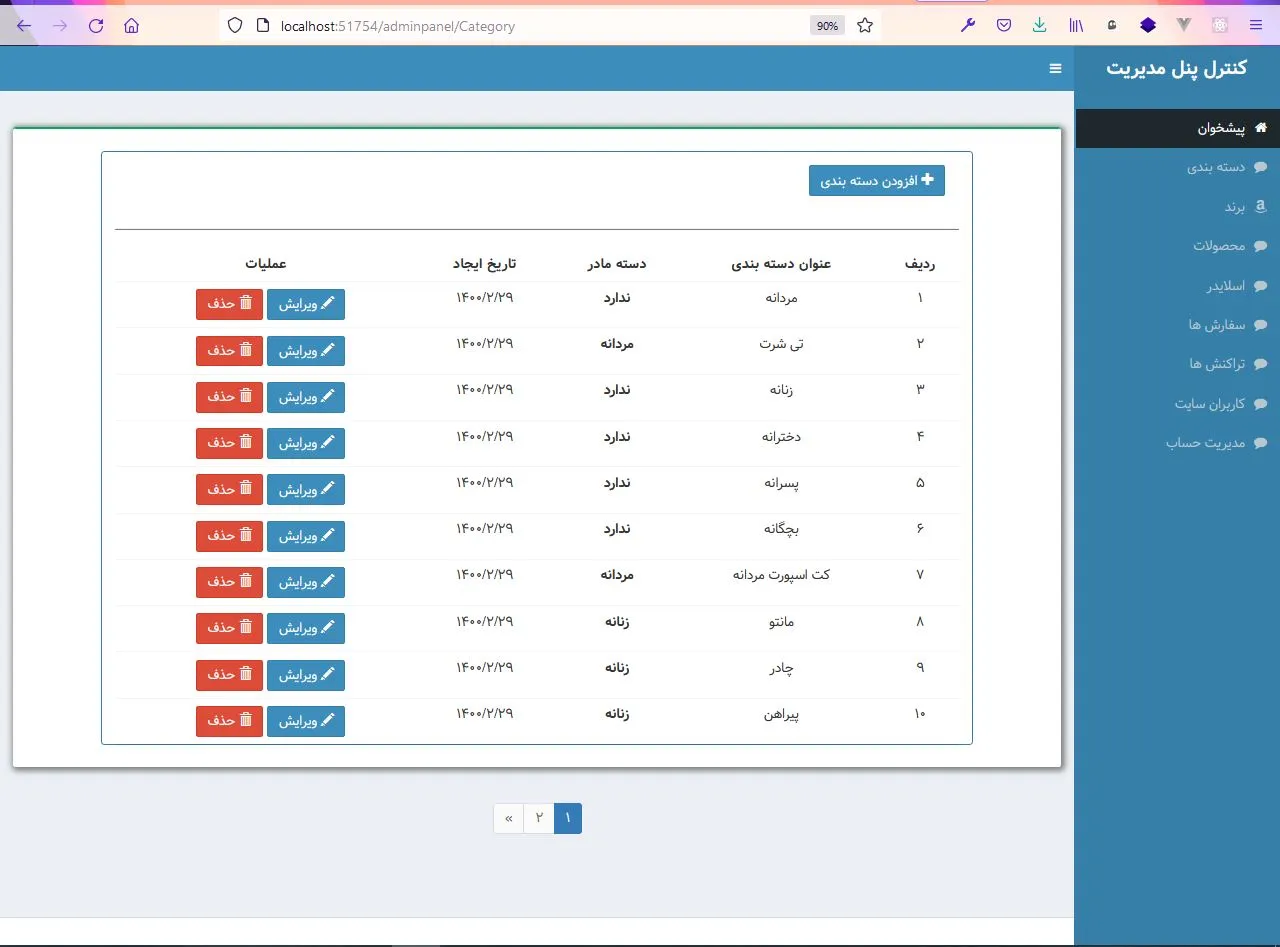The width and height of the screenshot is (1280, 947).
Task: Click حذف for the مانتو row
Action: [229, 628]
